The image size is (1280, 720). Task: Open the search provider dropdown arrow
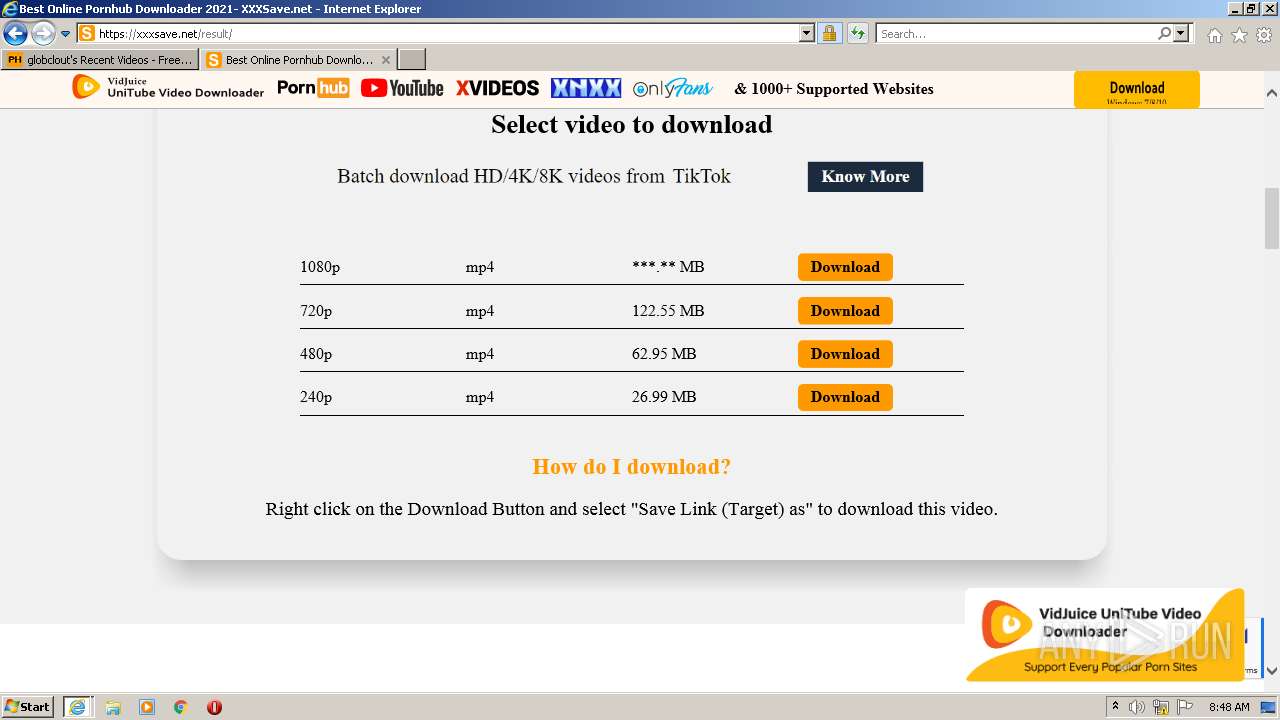click(x=1181, y=33)
